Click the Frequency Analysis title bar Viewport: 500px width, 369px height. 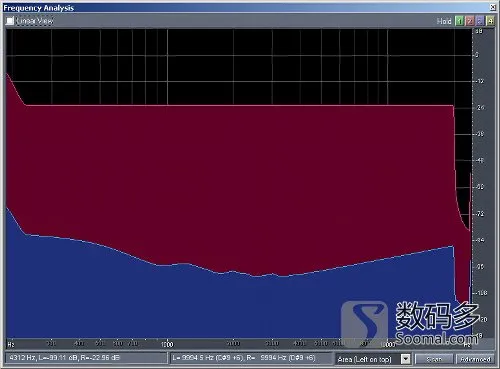[247, 8]
